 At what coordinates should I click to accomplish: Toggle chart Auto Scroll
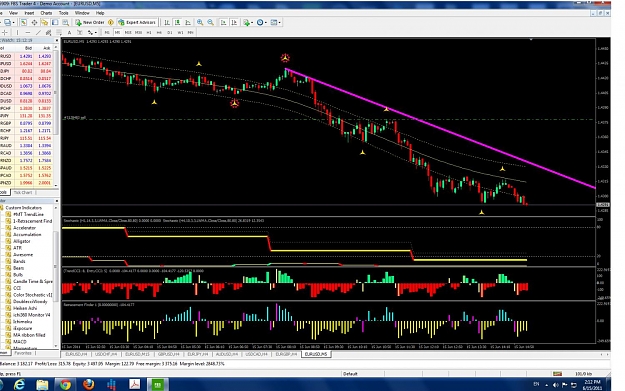[224, 22]
